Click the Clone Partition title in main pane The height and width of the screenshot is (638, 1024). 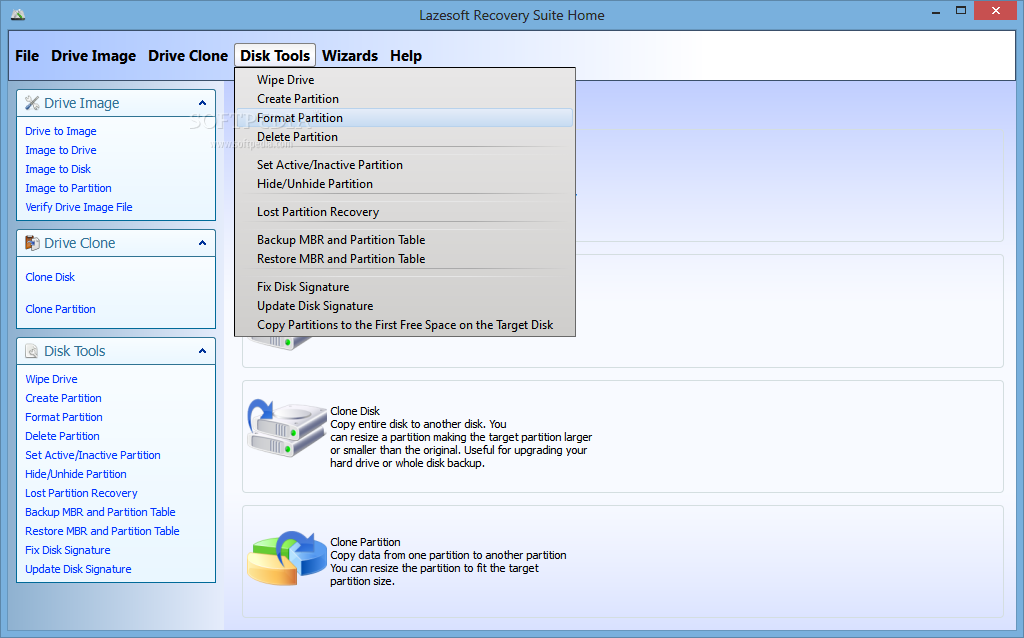click(x=365, y=542)
